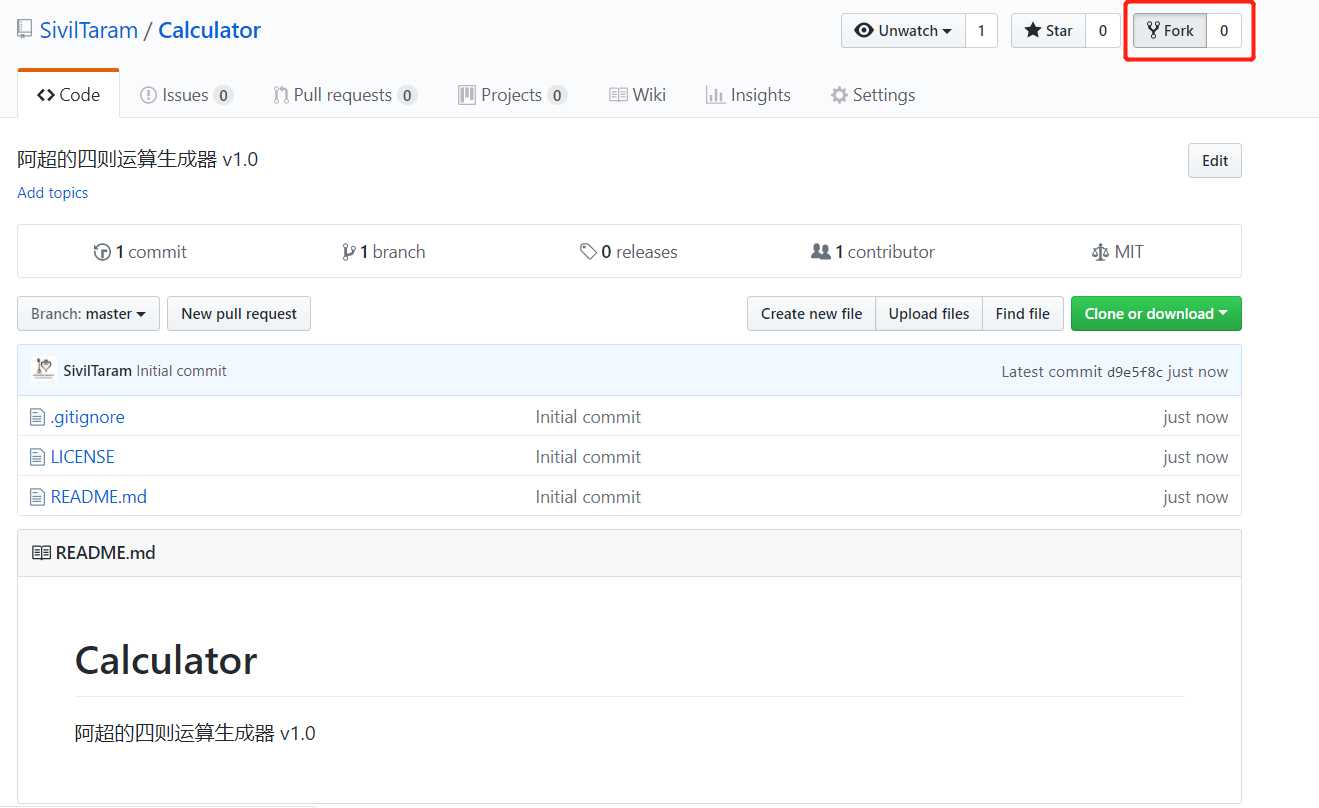View the 1 commit history
The image size is (1319, 808).
pyautogui.click(x=140, y=252)
